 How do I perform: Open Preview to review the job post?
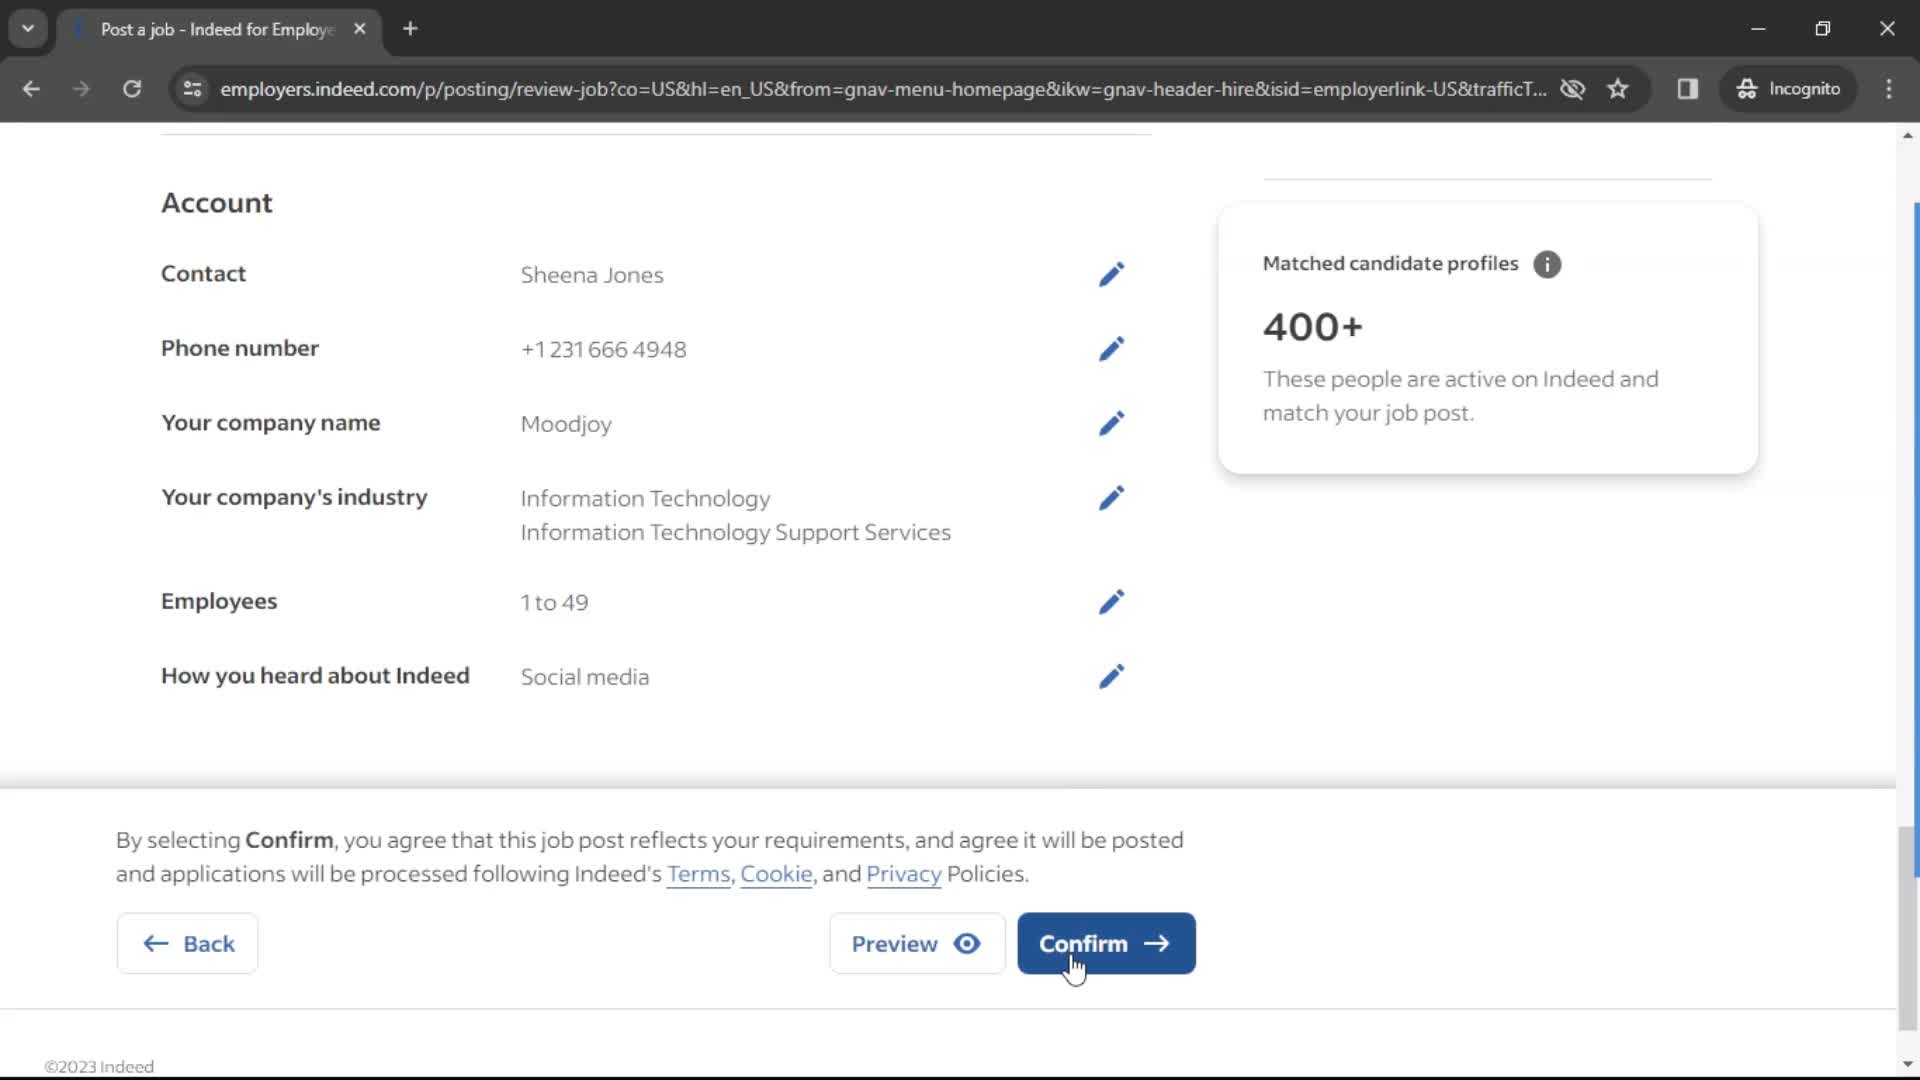pos(914,943)
